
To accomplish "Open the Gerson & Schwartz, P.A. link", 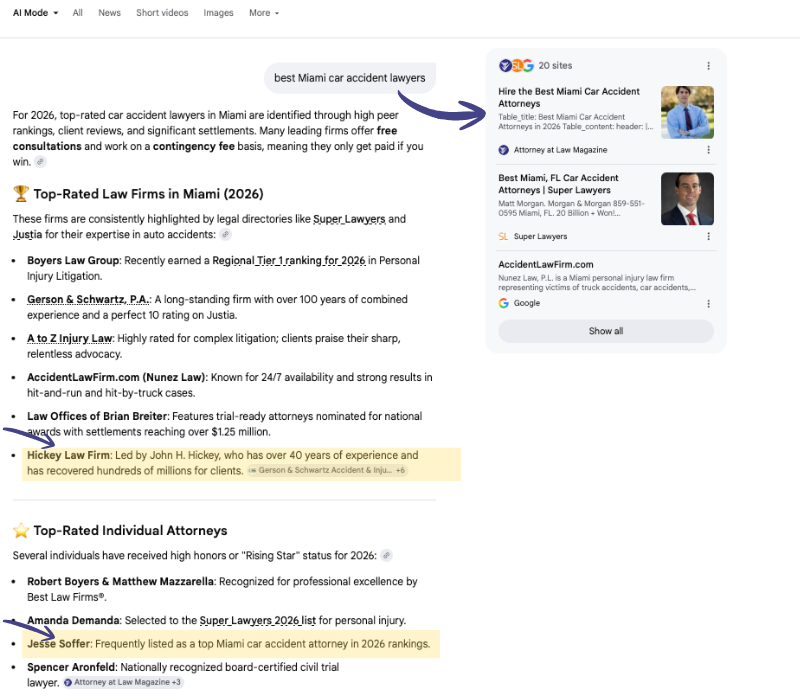I will click(x=88, y=299).
